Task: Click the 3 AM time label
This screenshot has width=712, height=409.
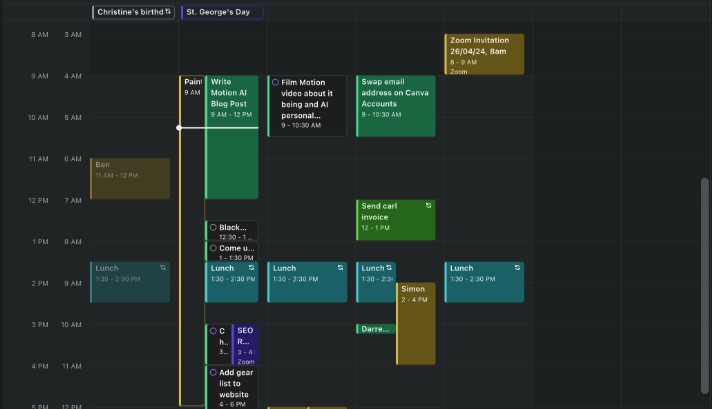Action: [73, 34]
